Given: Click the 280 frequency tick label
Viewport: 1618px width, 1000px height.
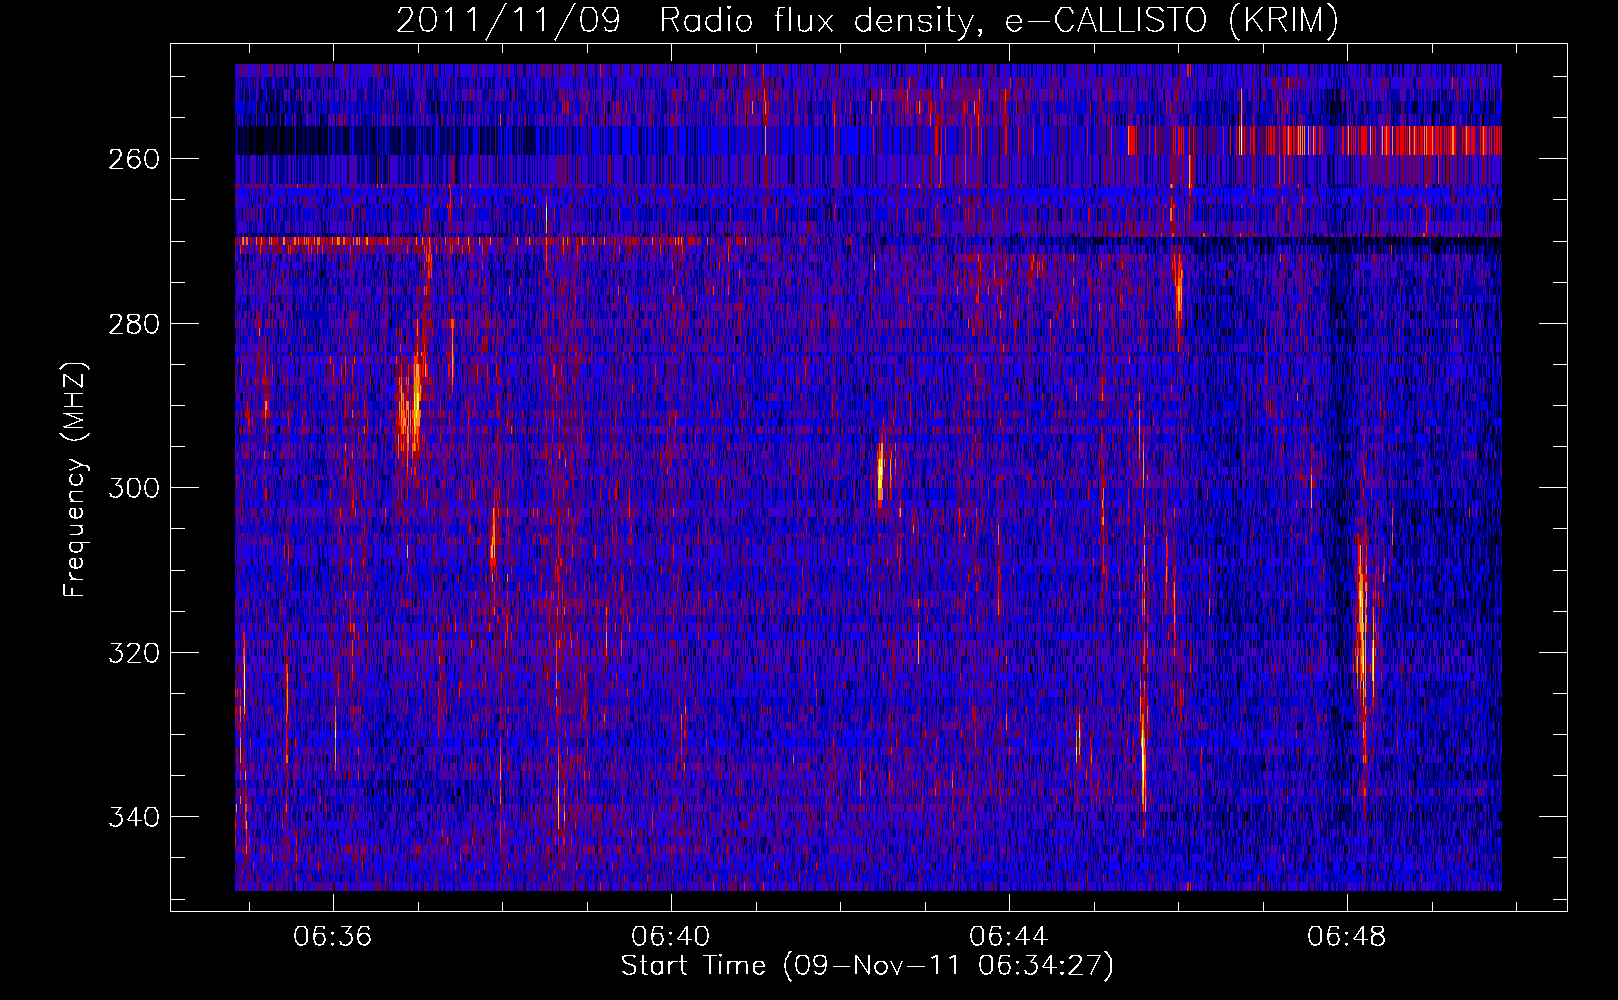Looking at the screenshot, I should click(133, 324).
